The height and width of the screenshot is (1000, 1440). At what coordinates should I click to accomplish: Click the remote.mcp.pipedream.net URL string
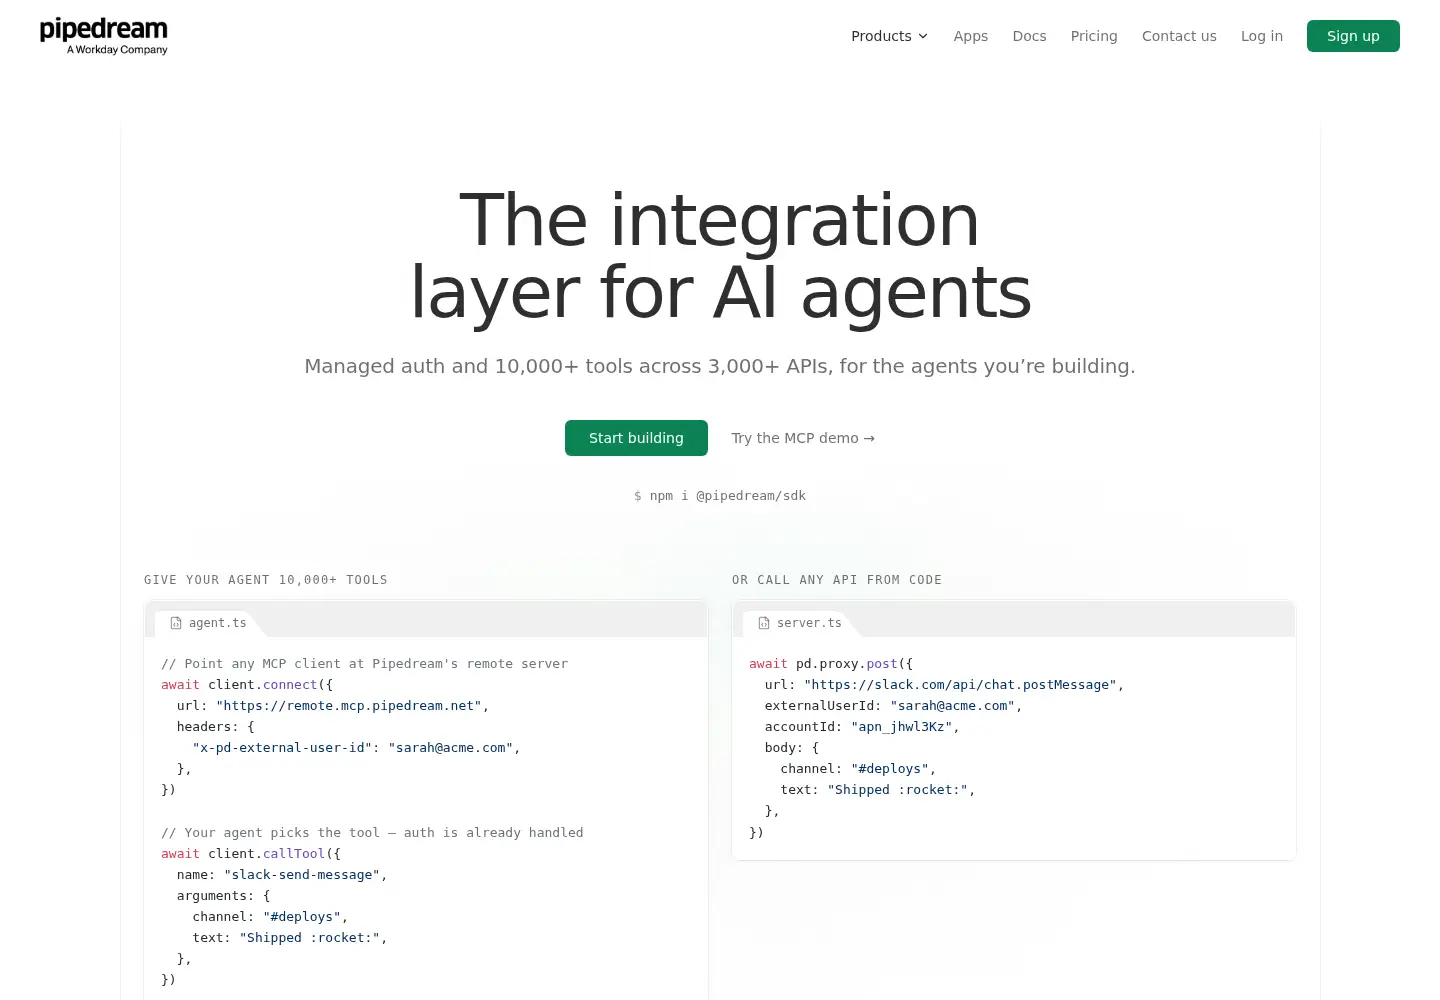click(349, 706)
